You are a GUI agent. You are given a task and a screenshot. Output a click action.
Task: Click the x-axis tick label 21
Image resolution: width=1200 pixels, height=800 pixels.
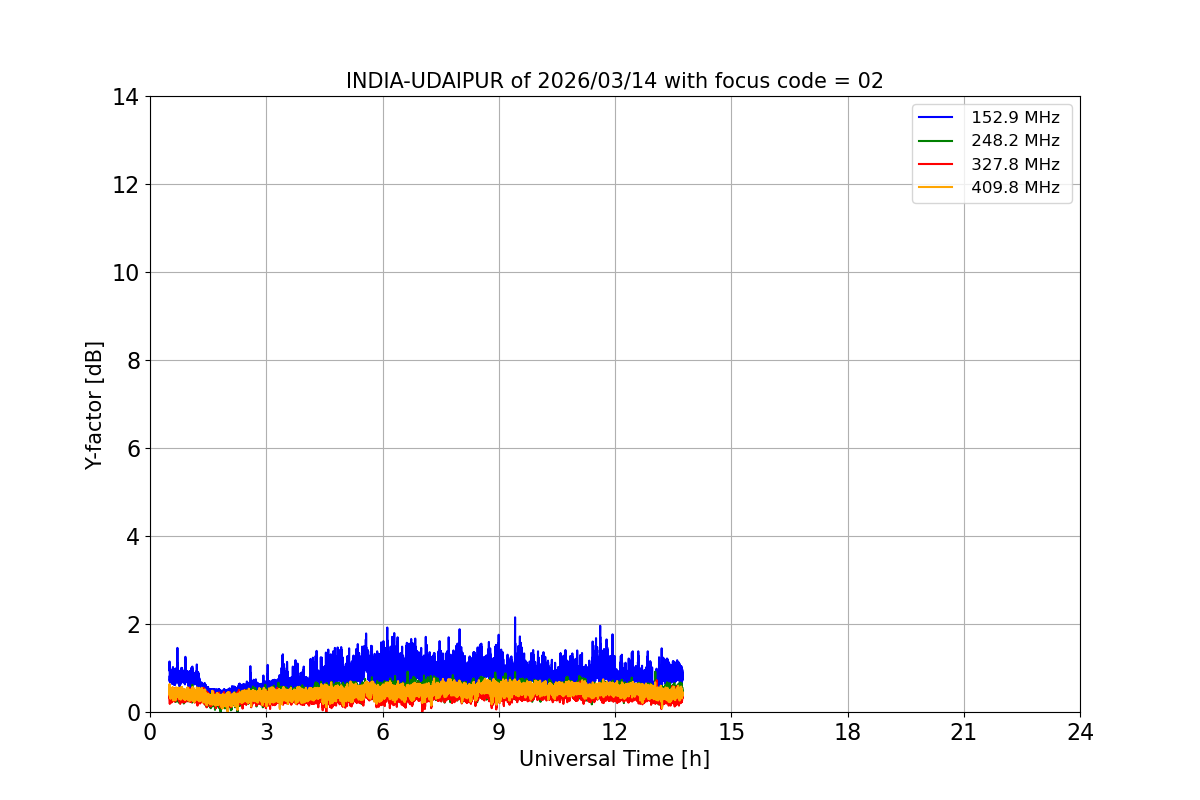click(x=964, y=732)
